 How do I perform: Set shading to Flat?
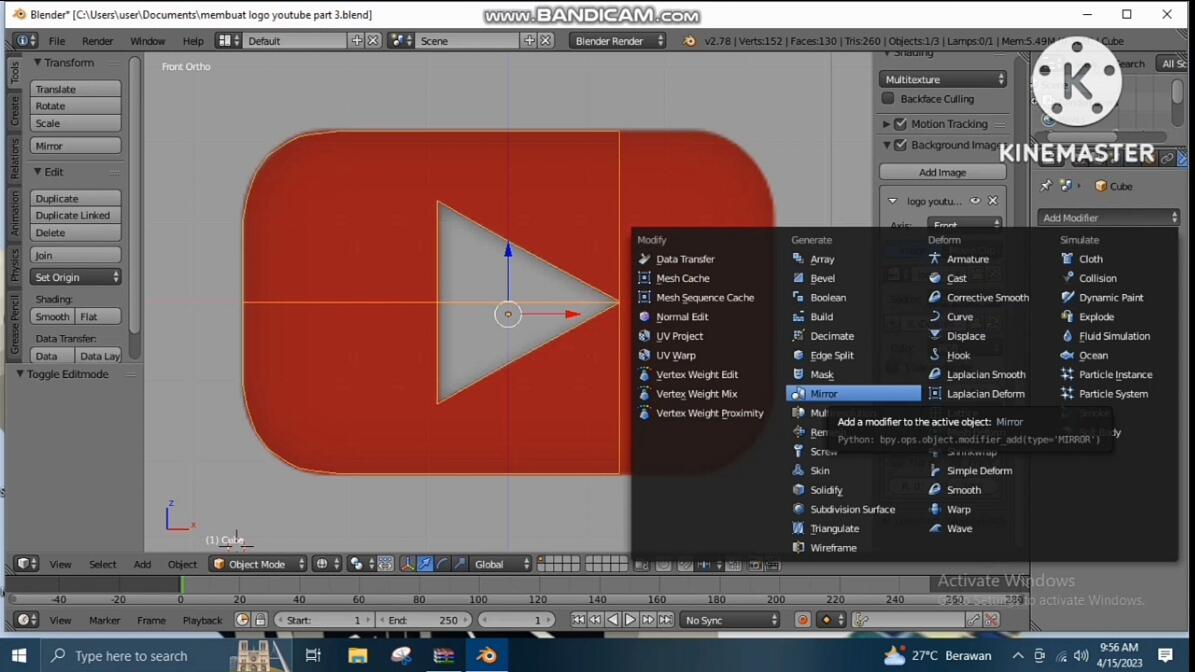[98, 316]
